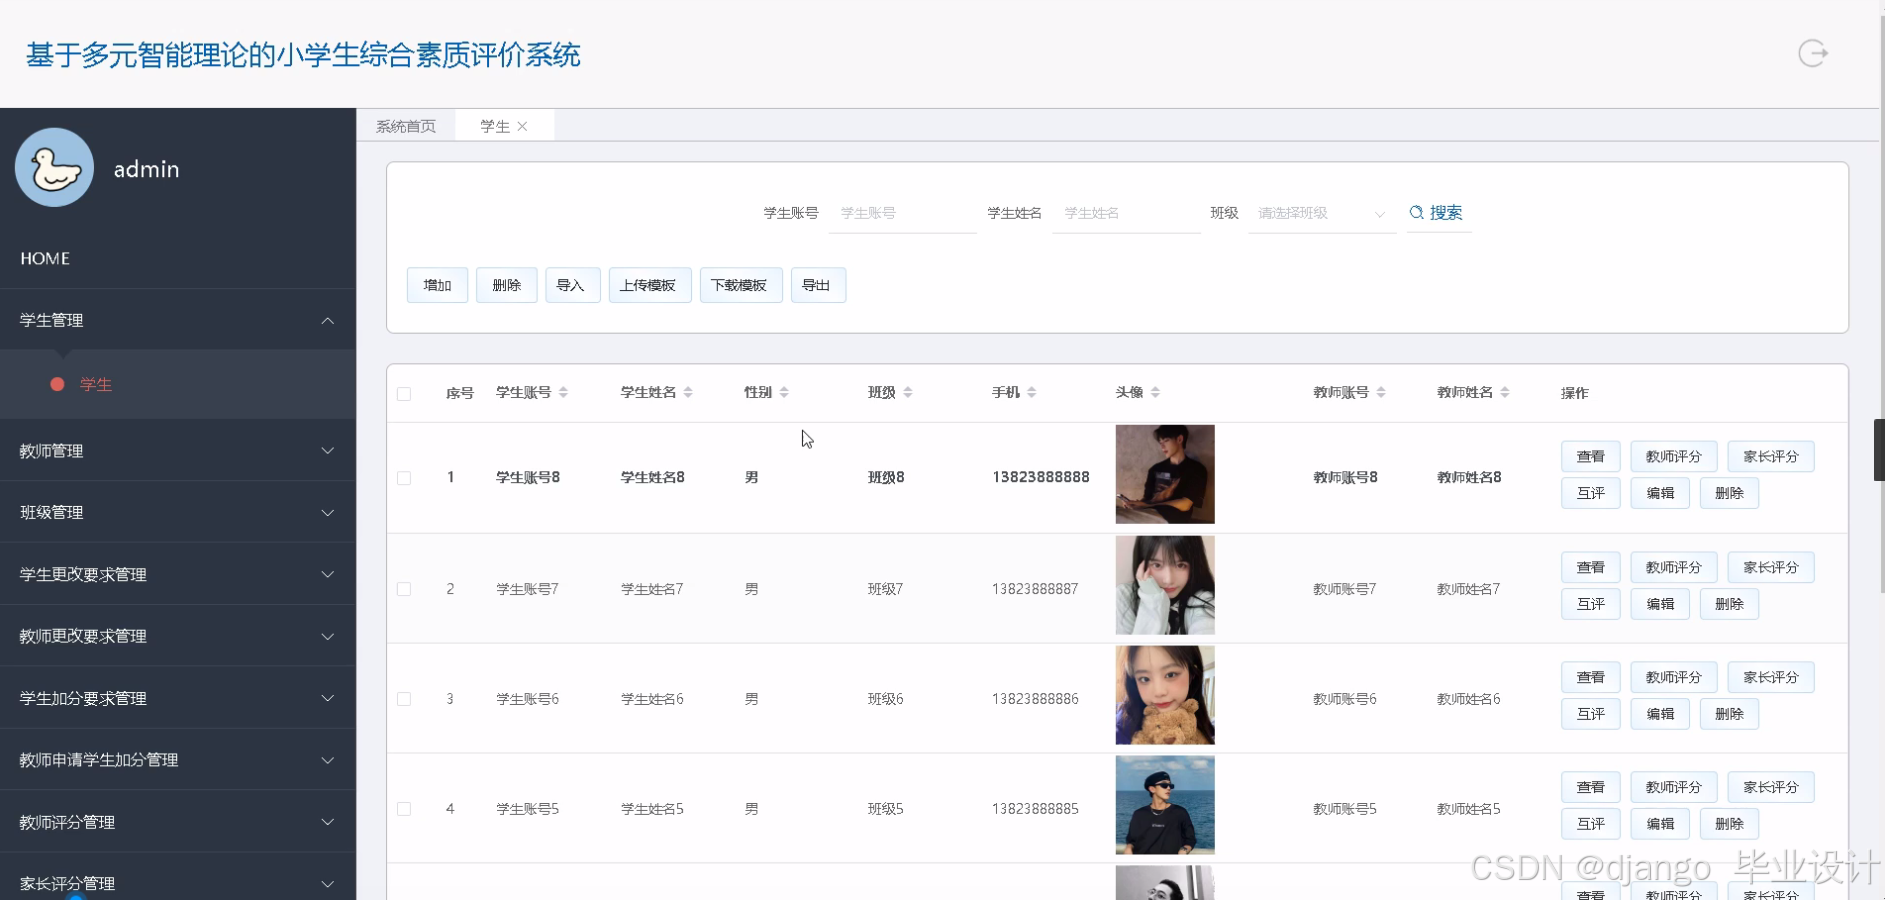Click 家长评分 for 学生账号8 row
The width and height of the screenshot is (1885, 900).
1771,456
